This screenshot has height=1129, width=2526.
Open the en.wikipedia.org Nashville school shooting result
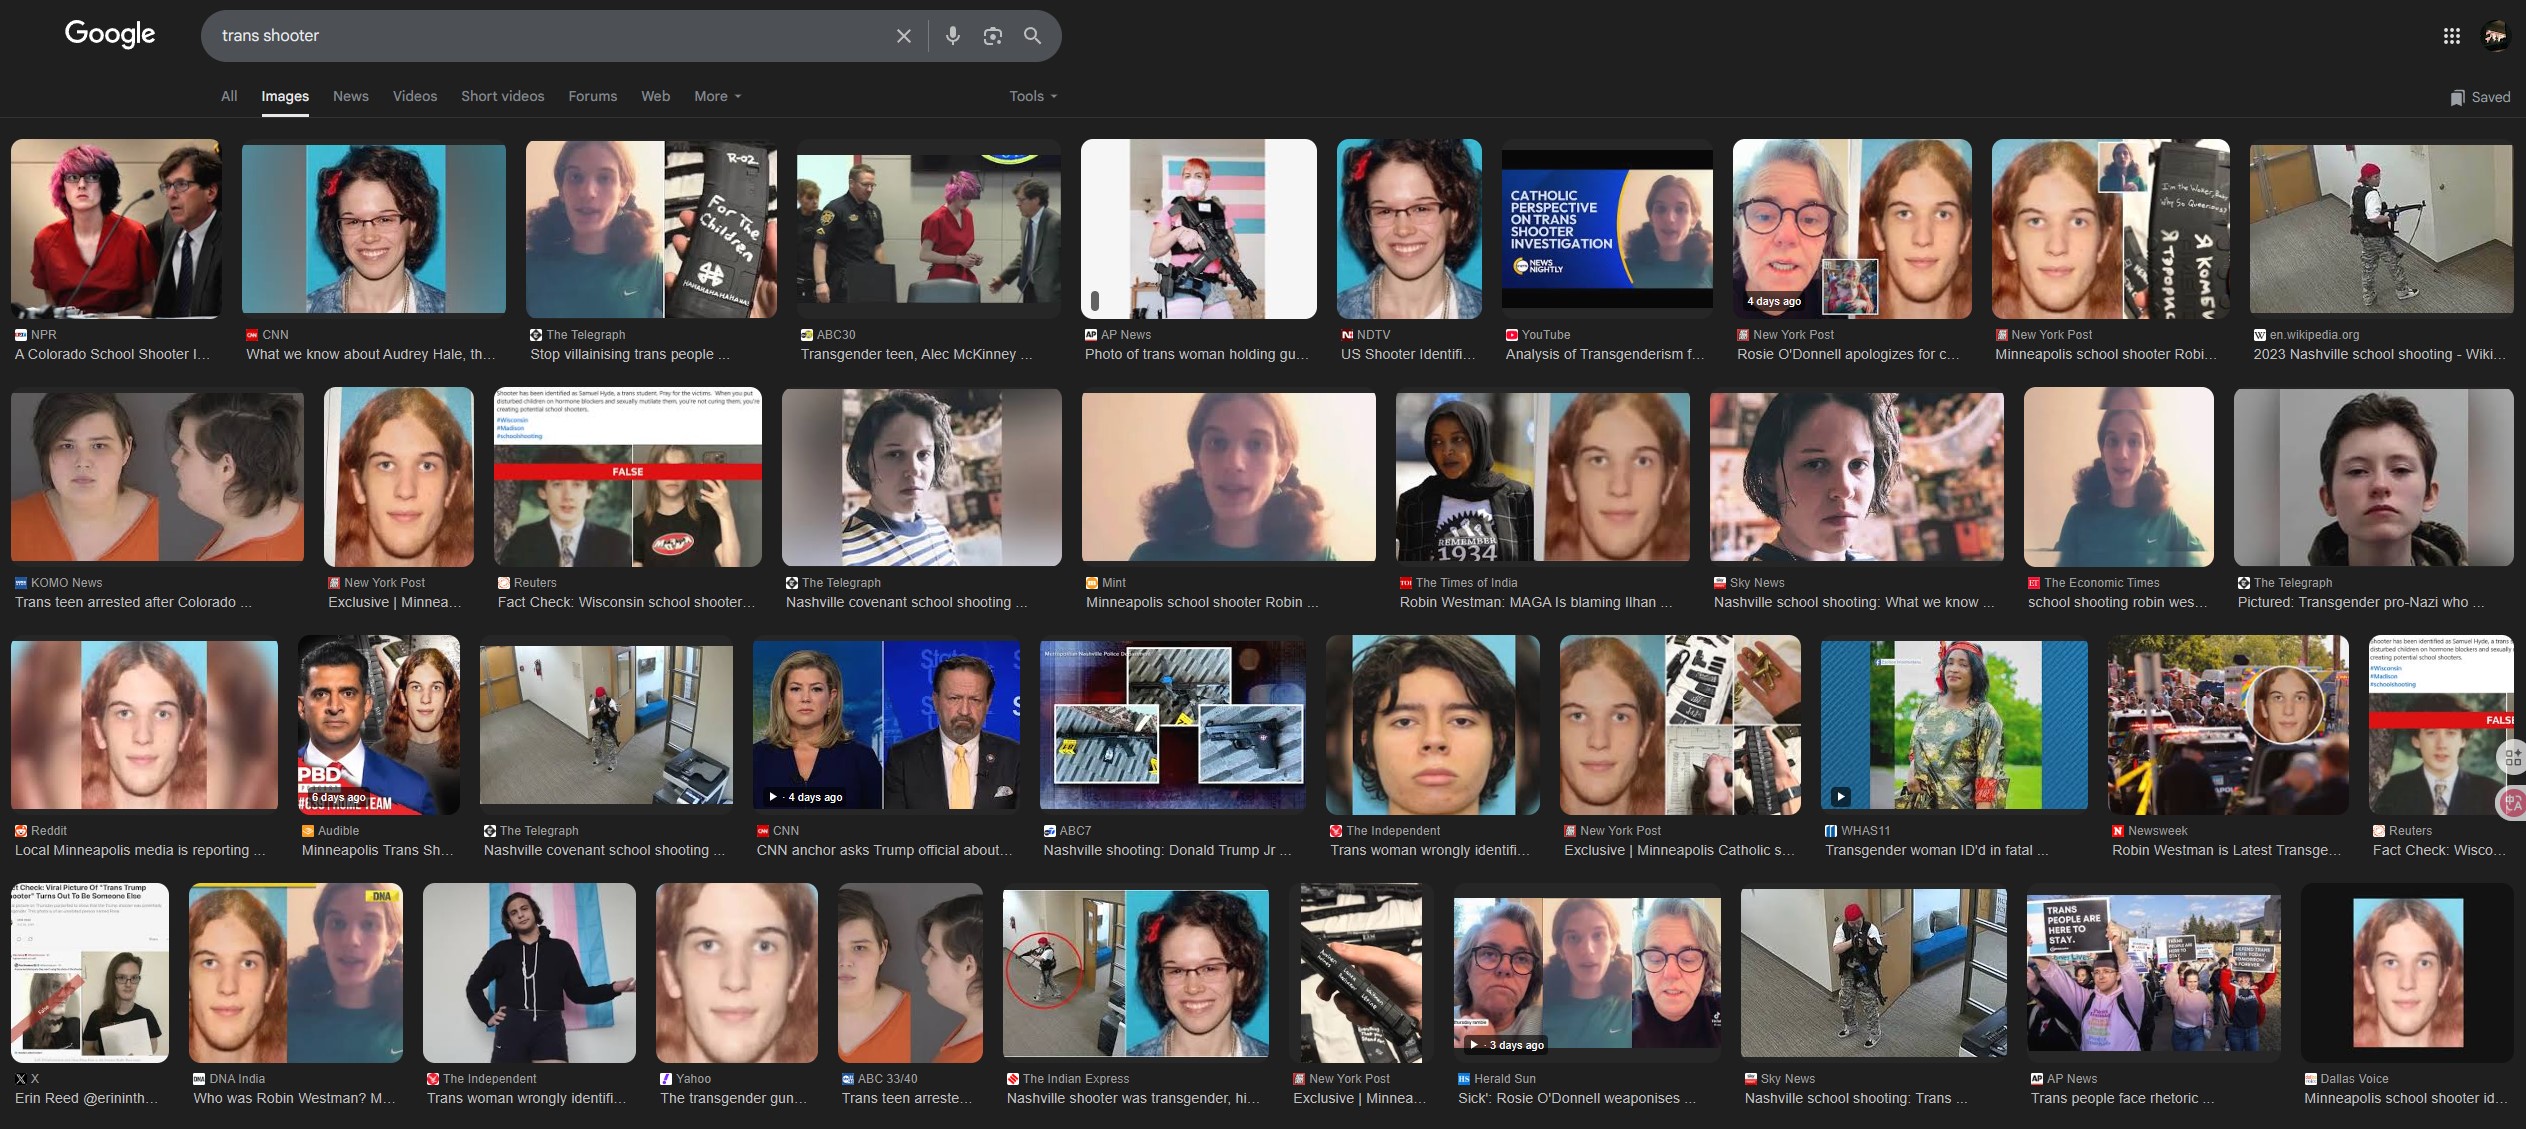(2379, 354)
